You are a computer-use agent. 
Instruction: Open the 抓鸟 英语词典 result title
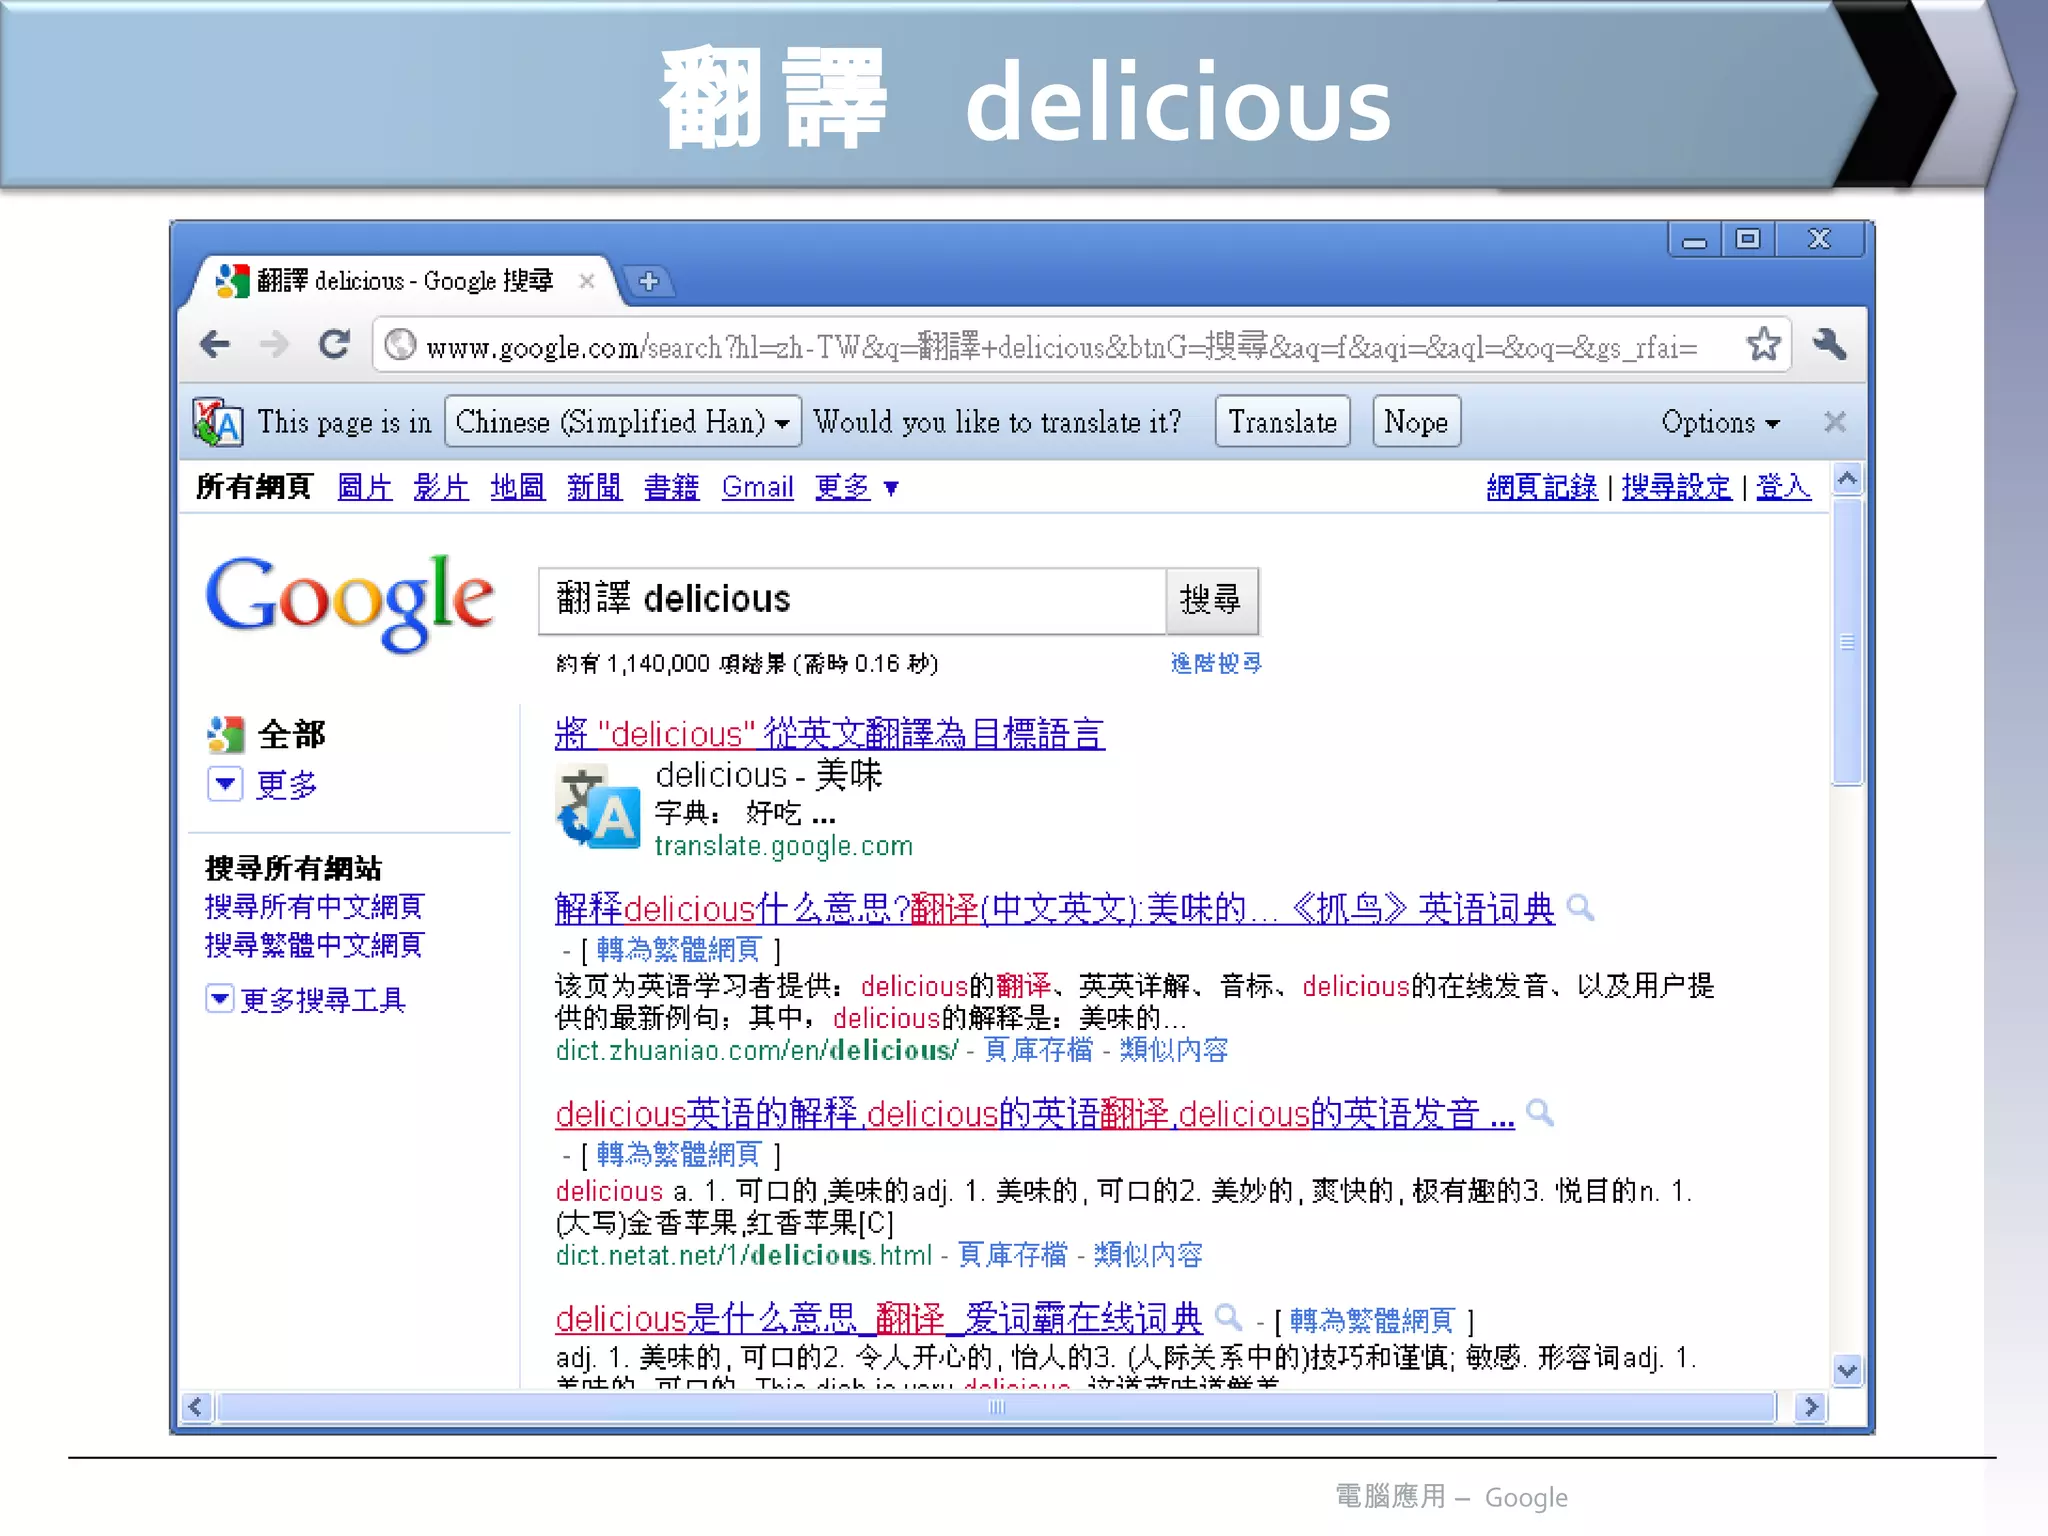click(x=1055, y=908)
